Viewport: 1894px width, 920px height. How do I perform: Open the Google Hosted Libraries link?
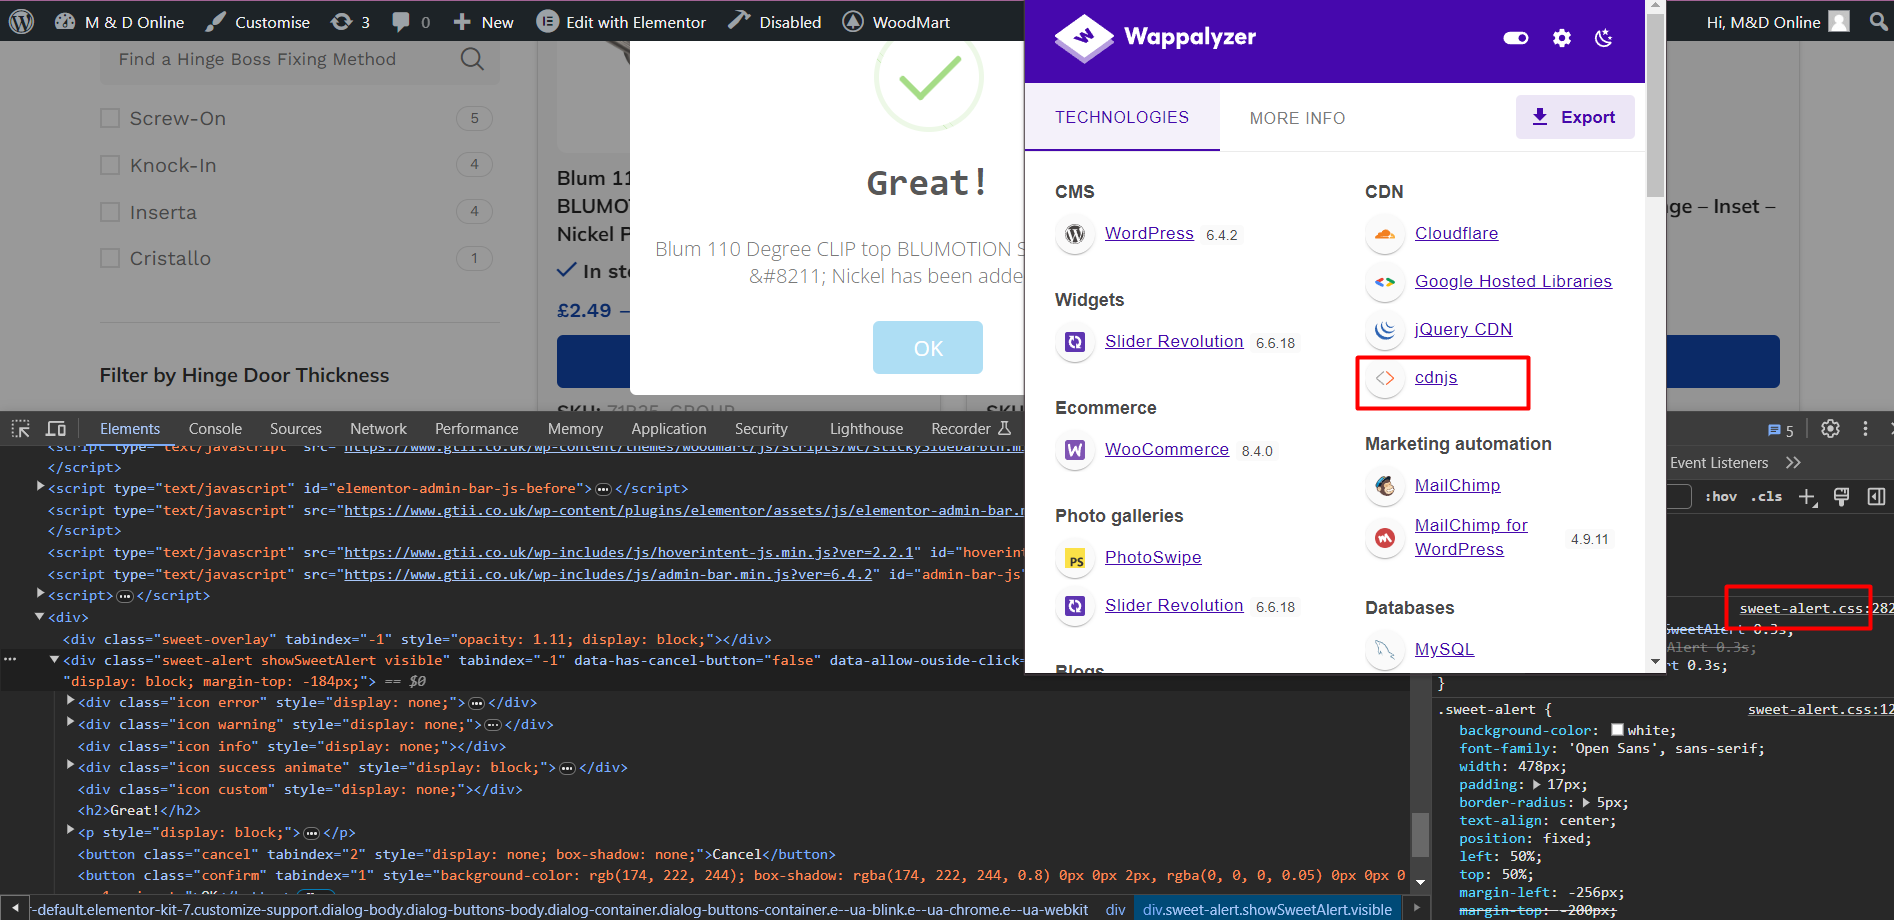pos(1513,281)
